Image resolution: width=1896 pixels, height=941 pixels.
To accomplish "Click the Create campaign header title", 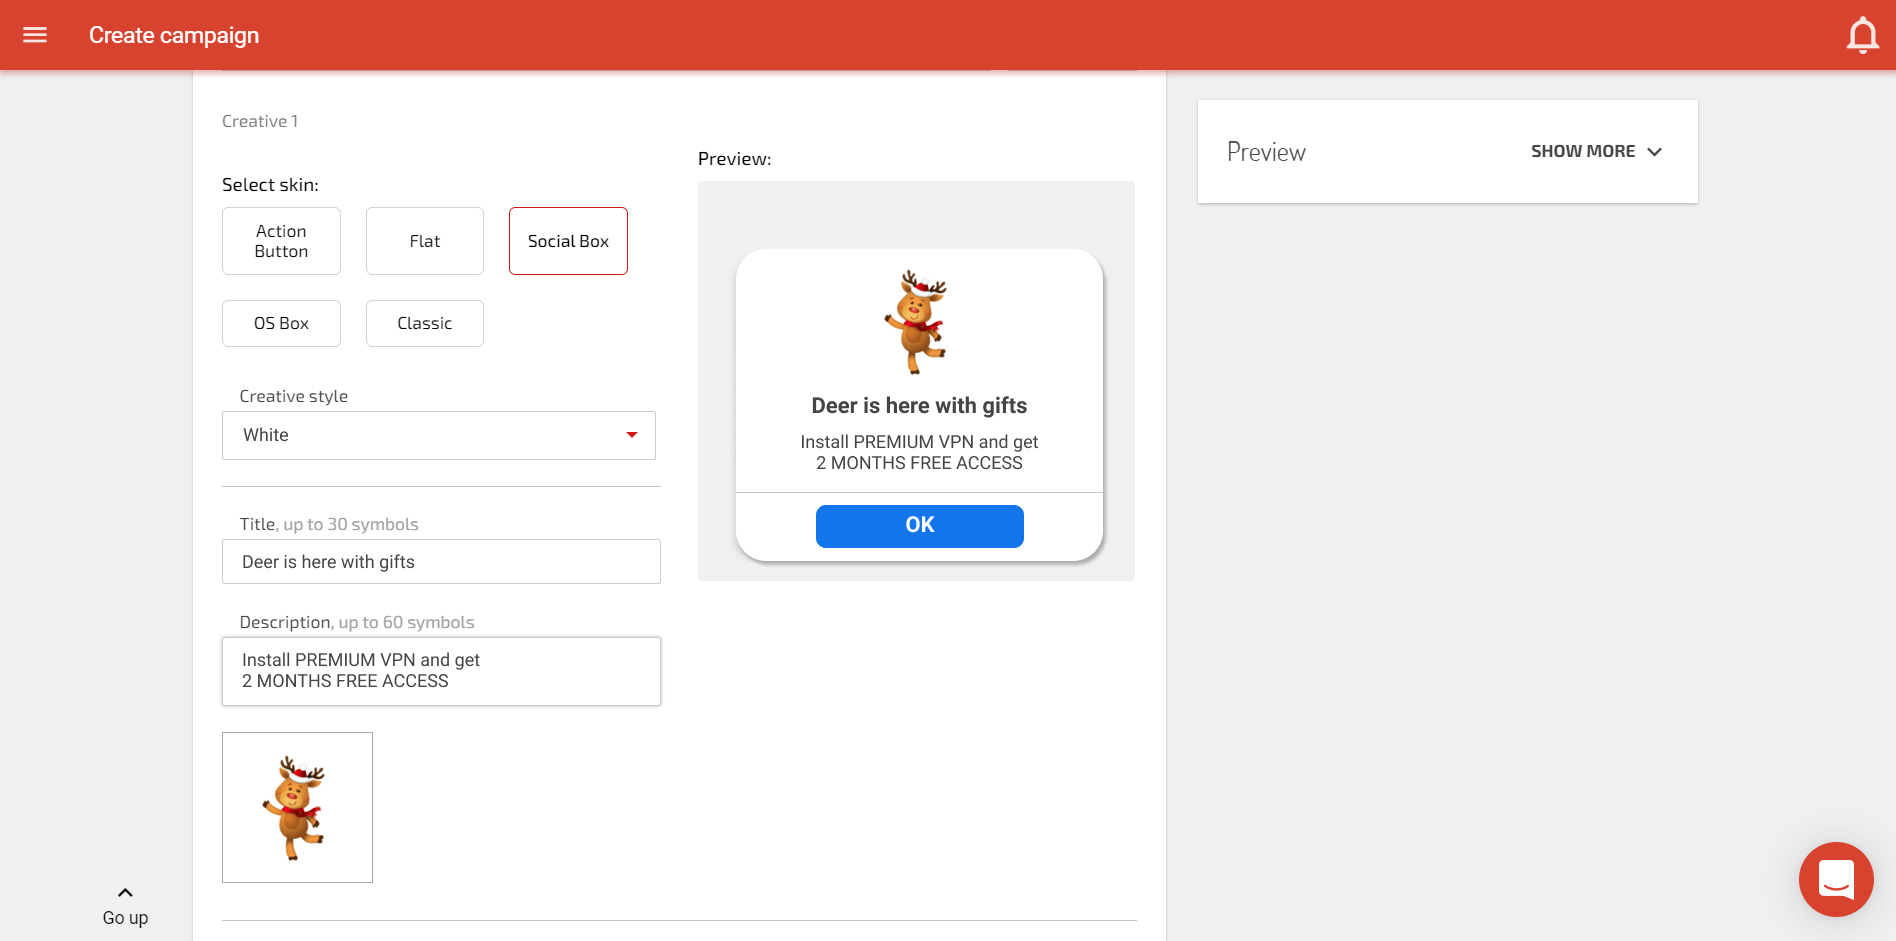I will coord(173,34).
